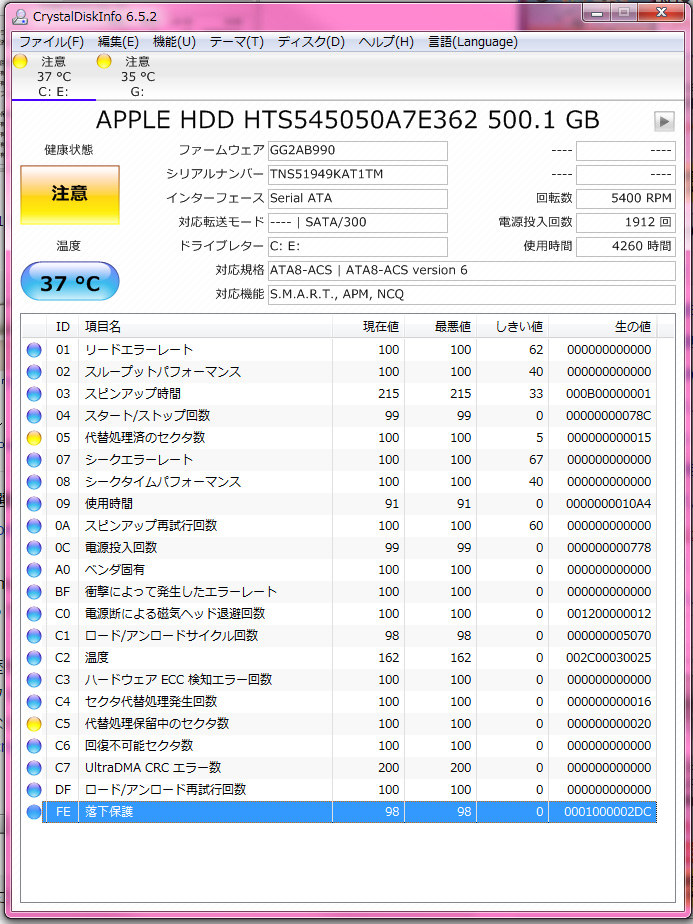
Task: Open the ディスク(D) menu
Action: coord(311,42)
